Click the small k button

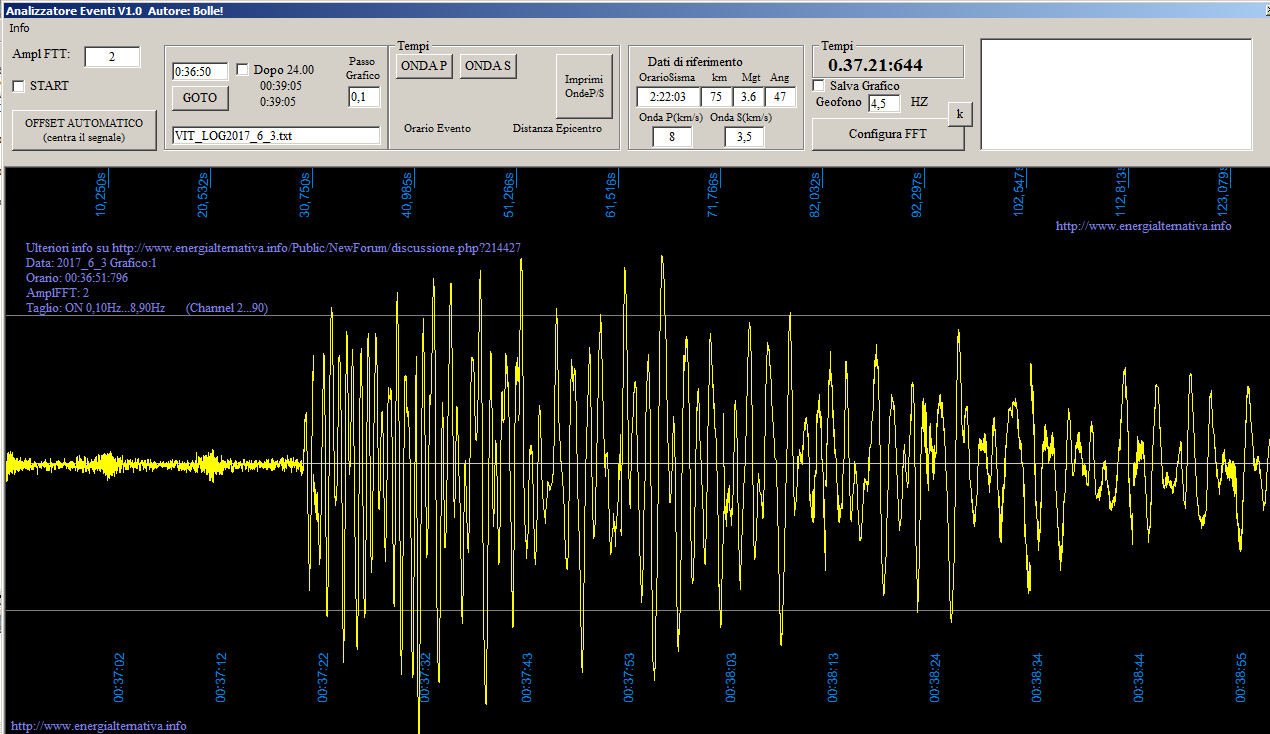(960, 114)
